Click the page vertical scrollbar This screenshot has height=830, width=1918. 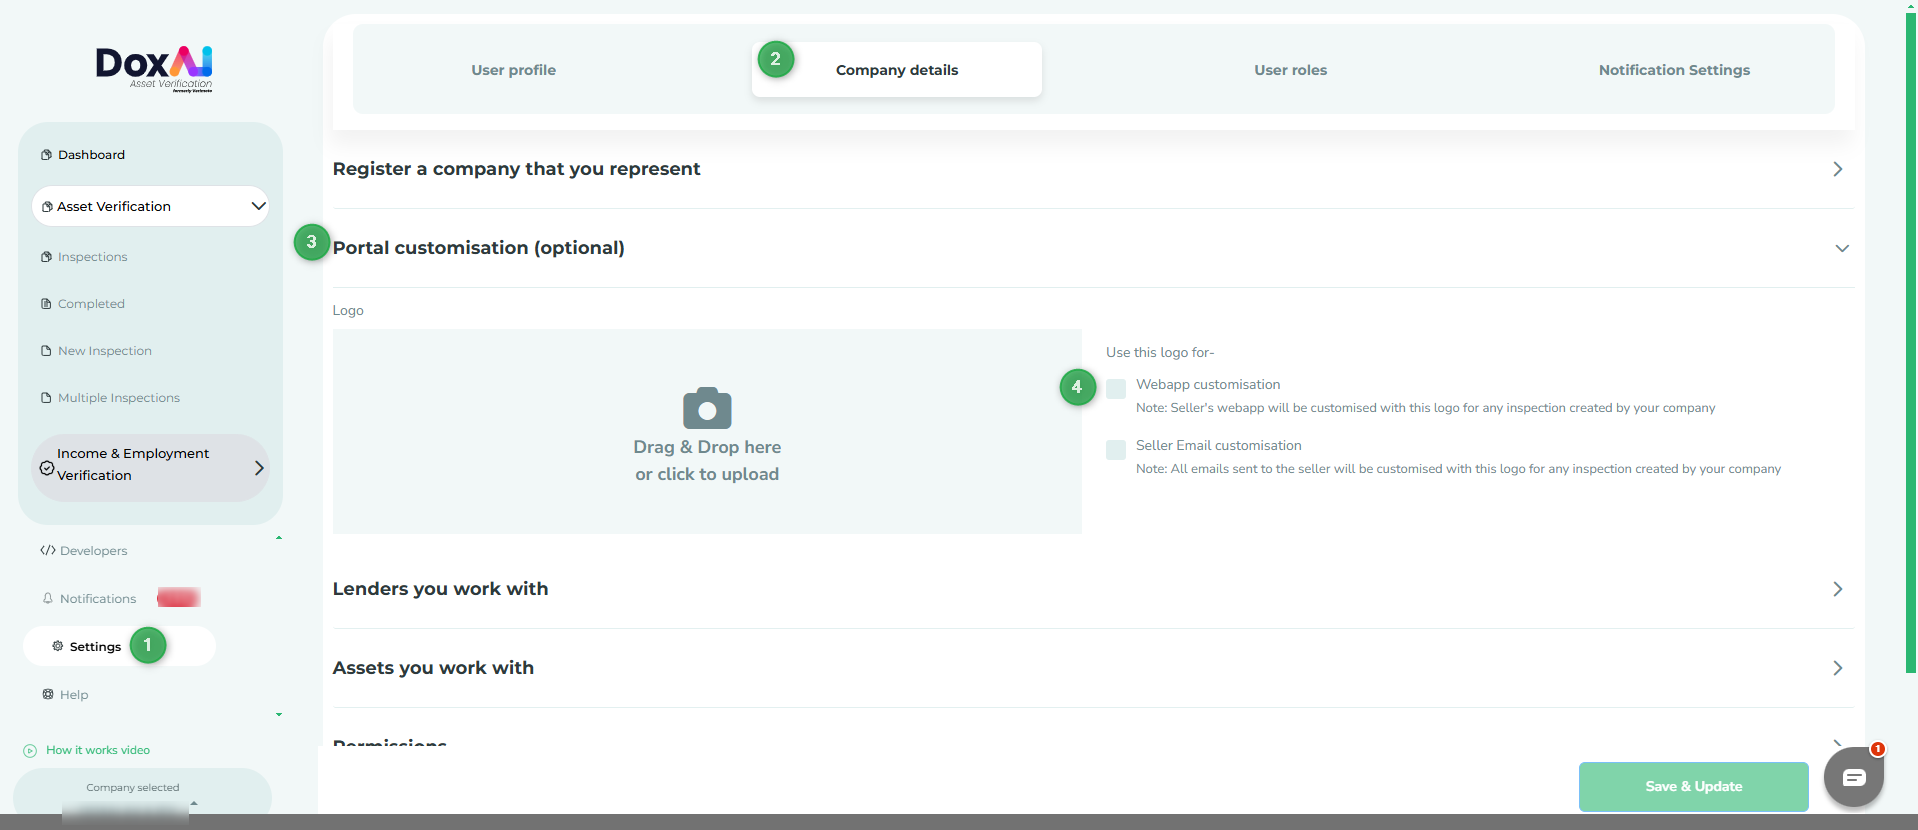pyautogui.click(x=1910, y=340)
